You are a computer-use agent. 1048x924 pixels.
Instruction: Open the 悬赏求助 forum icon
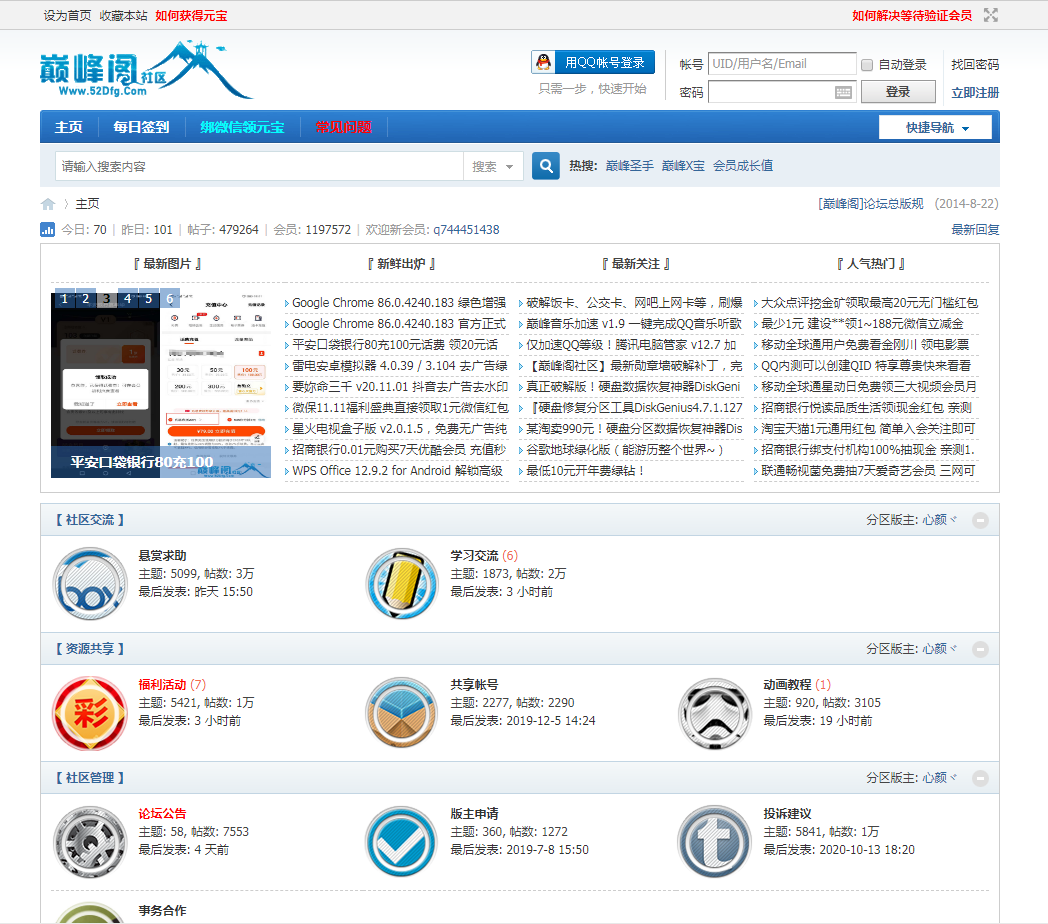coord(90,584)
